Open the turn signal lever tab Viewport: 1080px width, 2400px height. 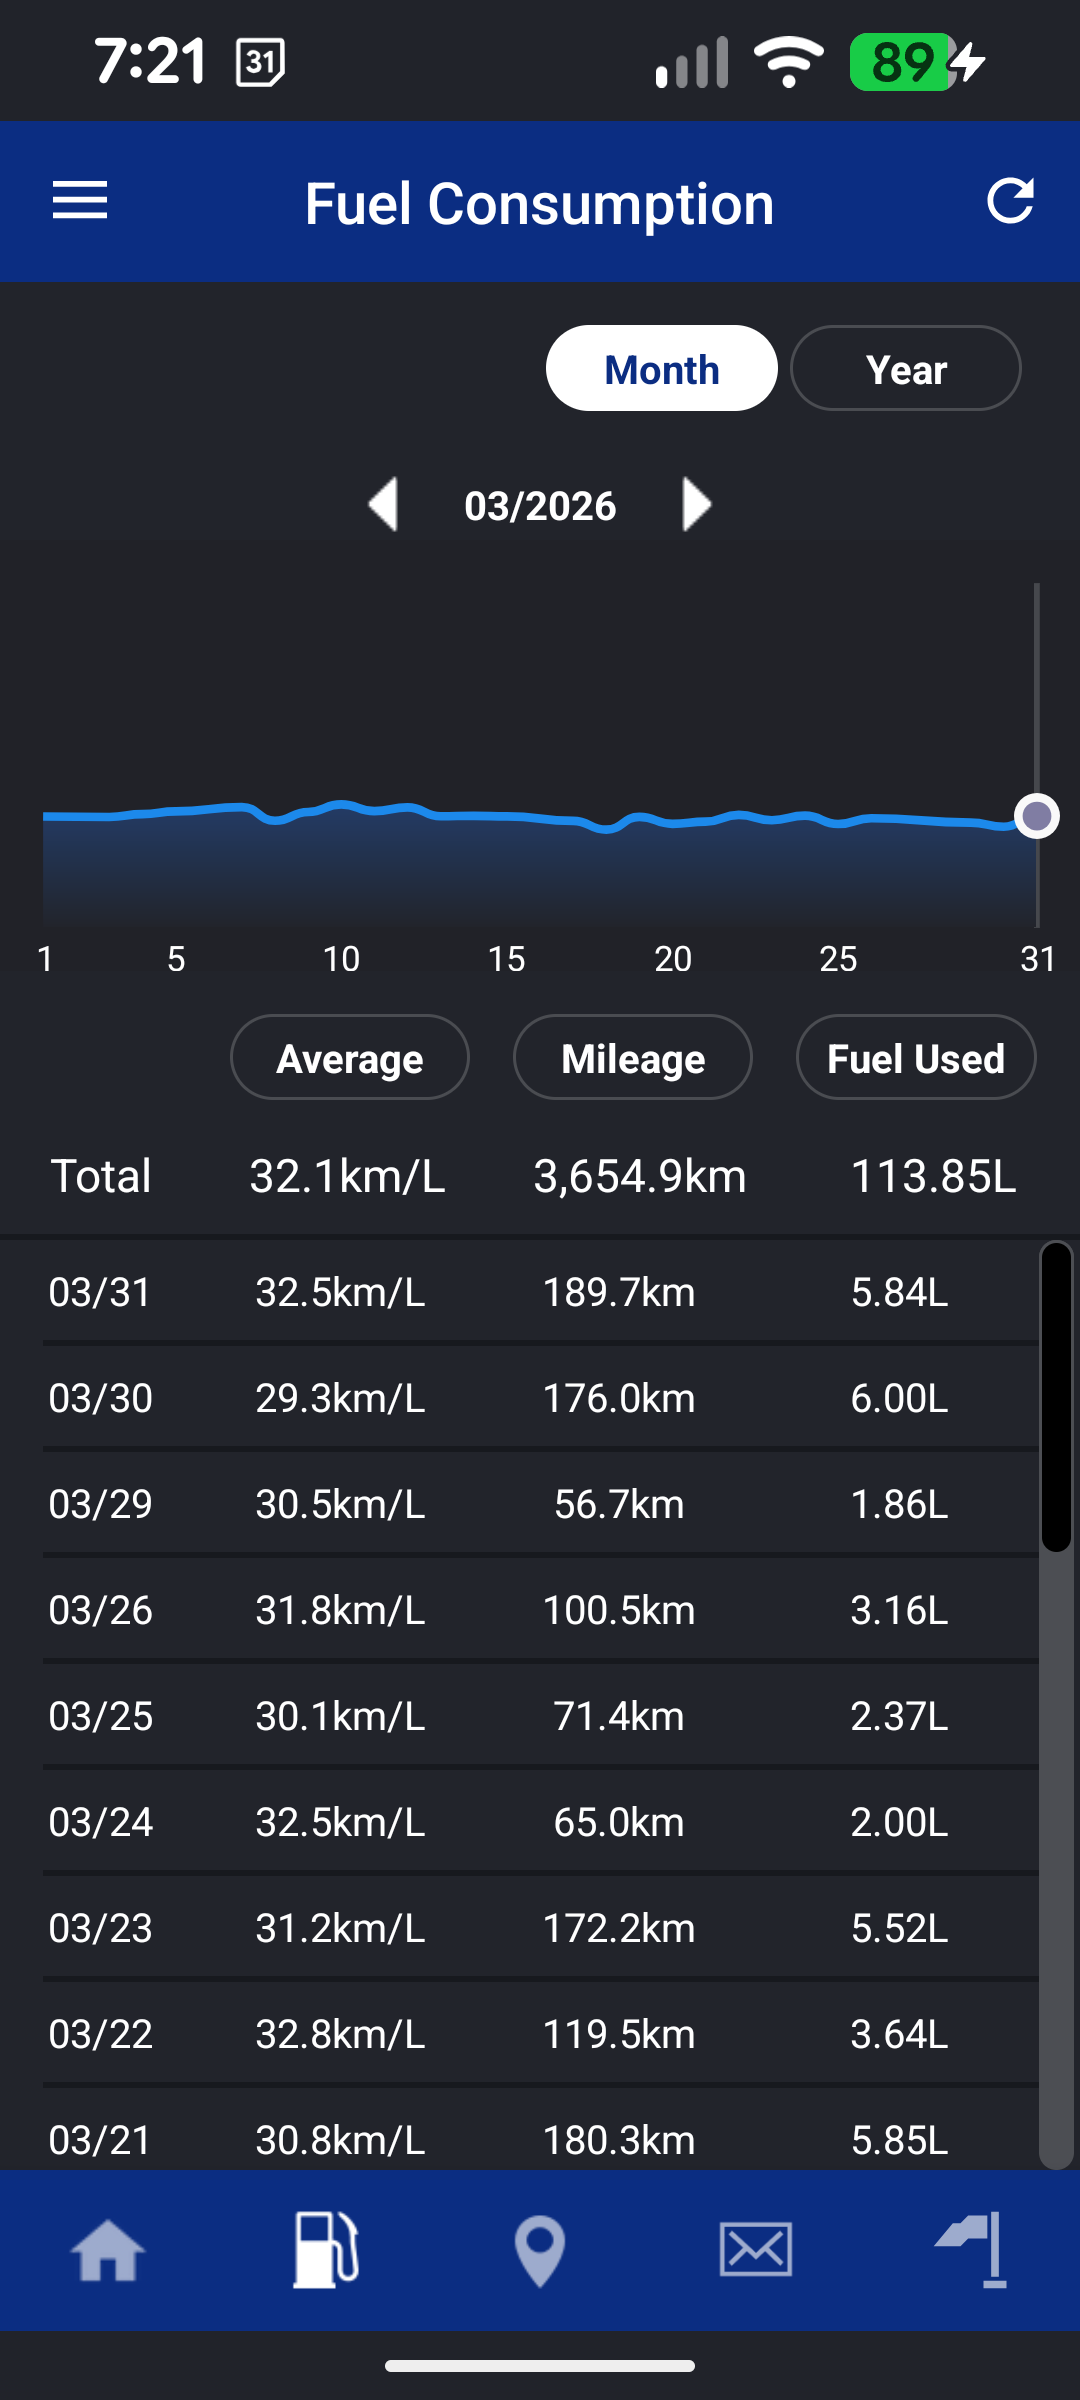pyautogui.click(x=972, y=2250)
